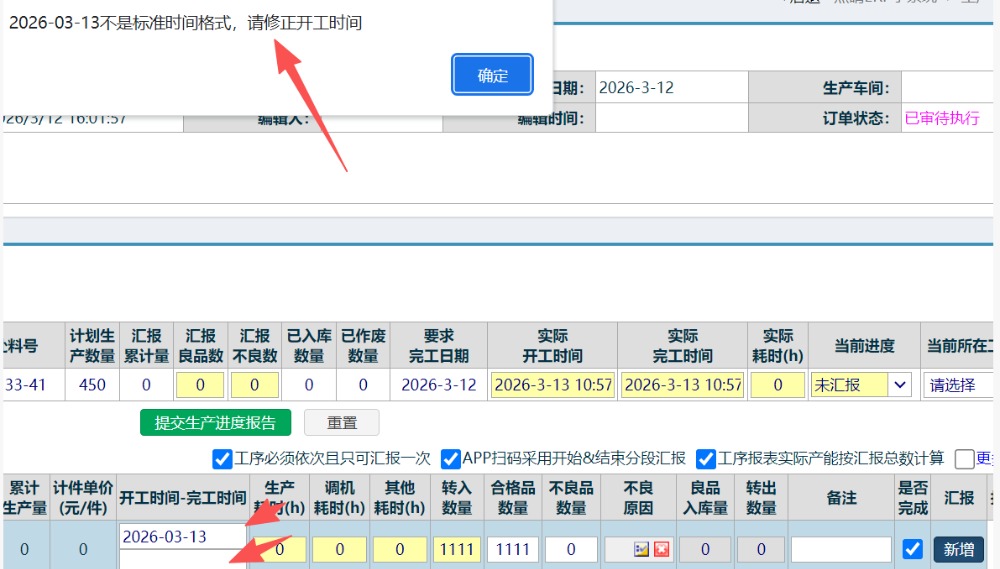Open the 当前所在工序 请选择 dropdown

point(958,385)
